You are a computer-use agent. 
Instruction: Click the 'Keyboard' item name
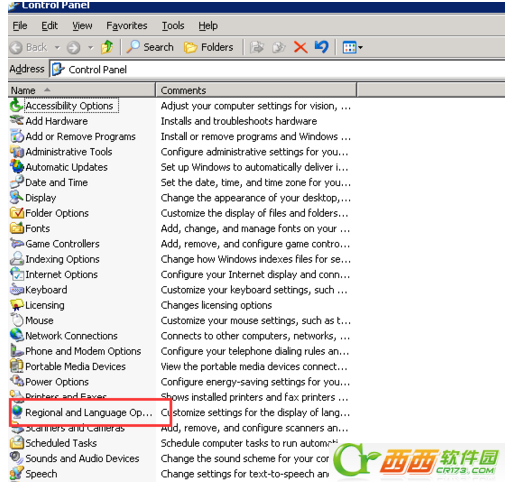46,290
